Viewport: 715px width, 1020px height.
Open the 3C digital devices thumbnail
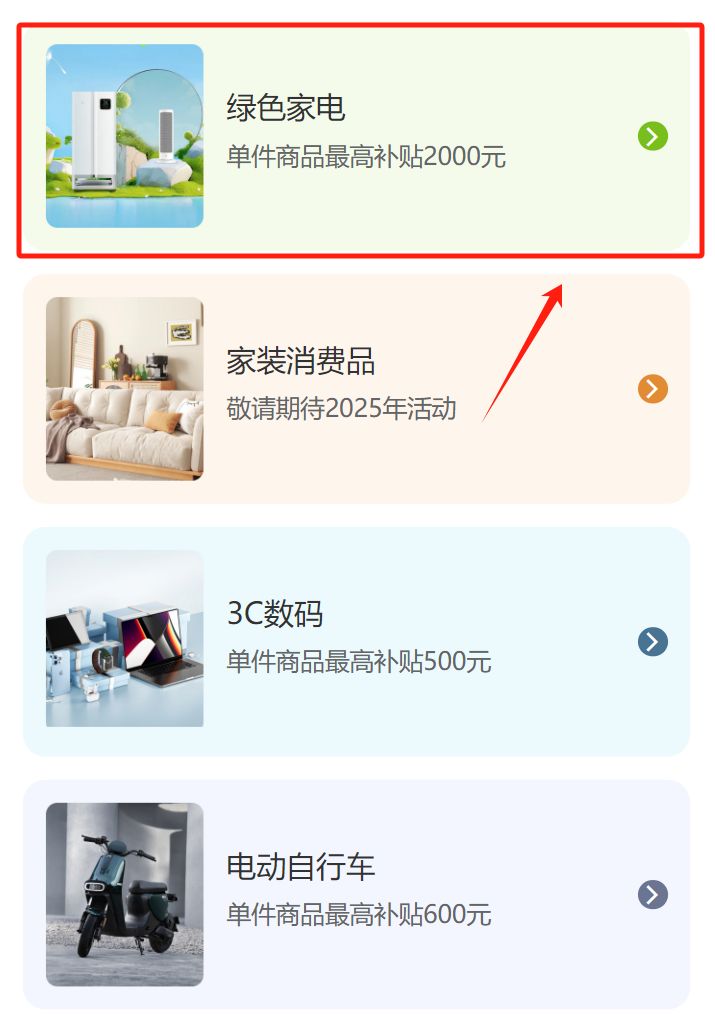coord(124,638)
